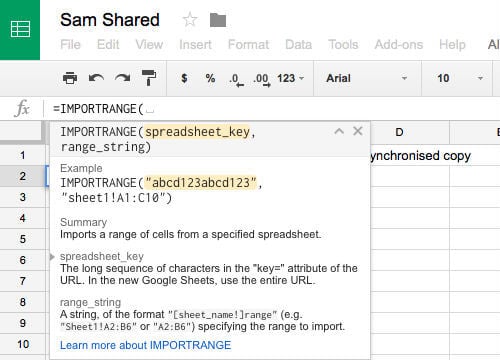This screenshot has width=500, height=360.
Task: Format as currency with dollar icon
Action: click(184, 78)
